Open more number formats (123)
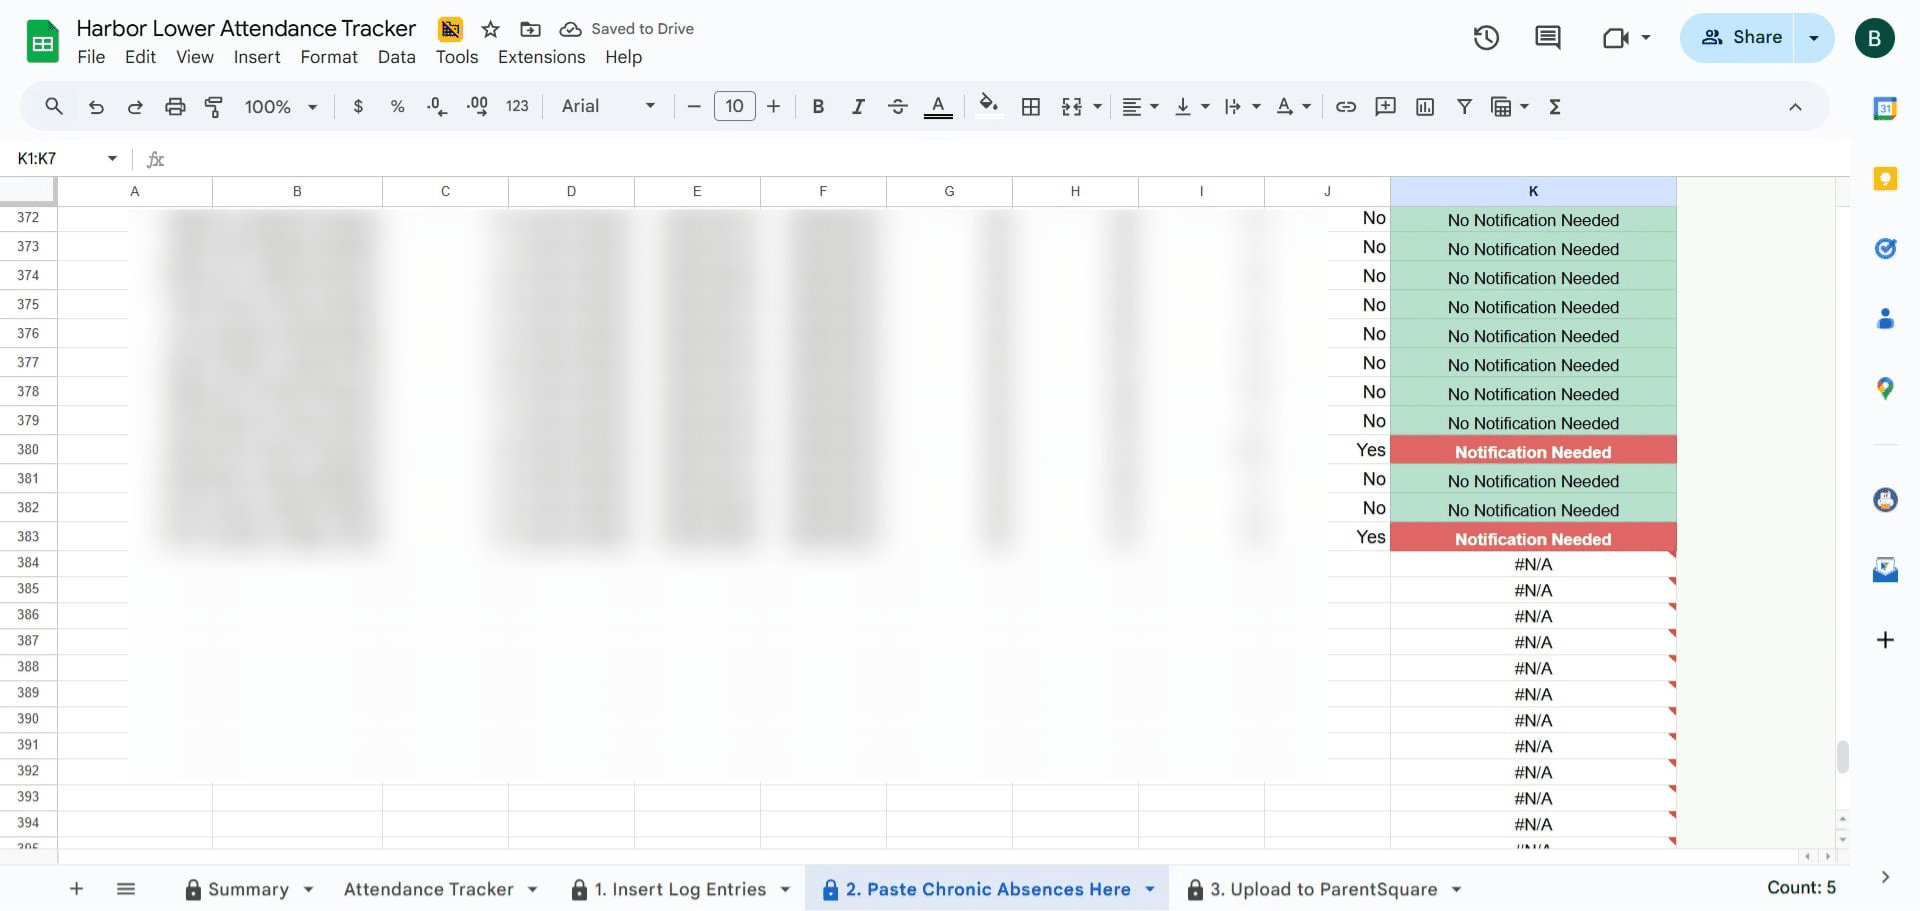Viewport: 1920px width, 911px height. point(517,106)
